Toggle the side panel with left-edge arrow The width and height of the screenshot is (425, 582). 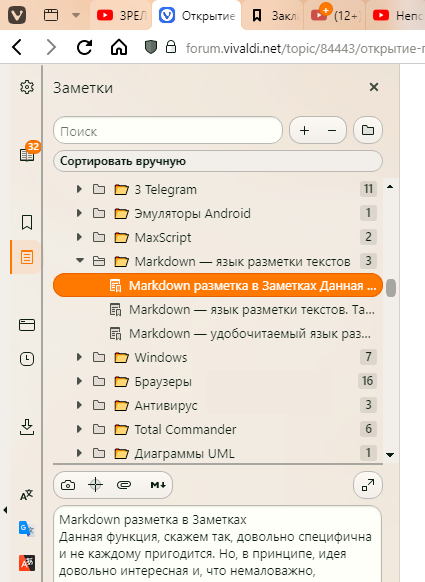pyautogui.click(x=5, y=510)
